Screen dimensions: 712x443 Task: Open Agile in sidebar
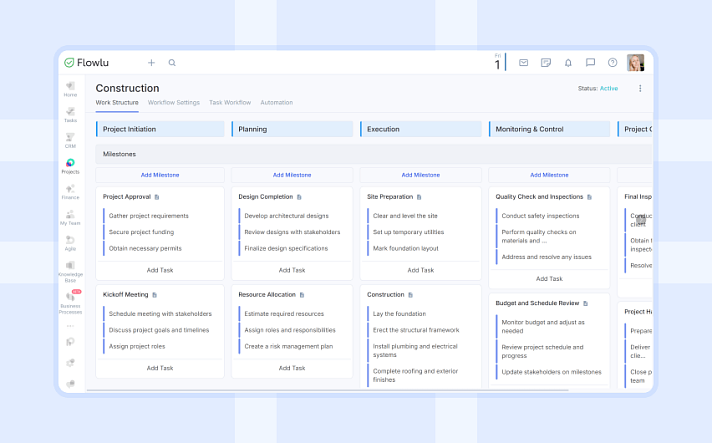pyautogui.click(x=70, y=243)
